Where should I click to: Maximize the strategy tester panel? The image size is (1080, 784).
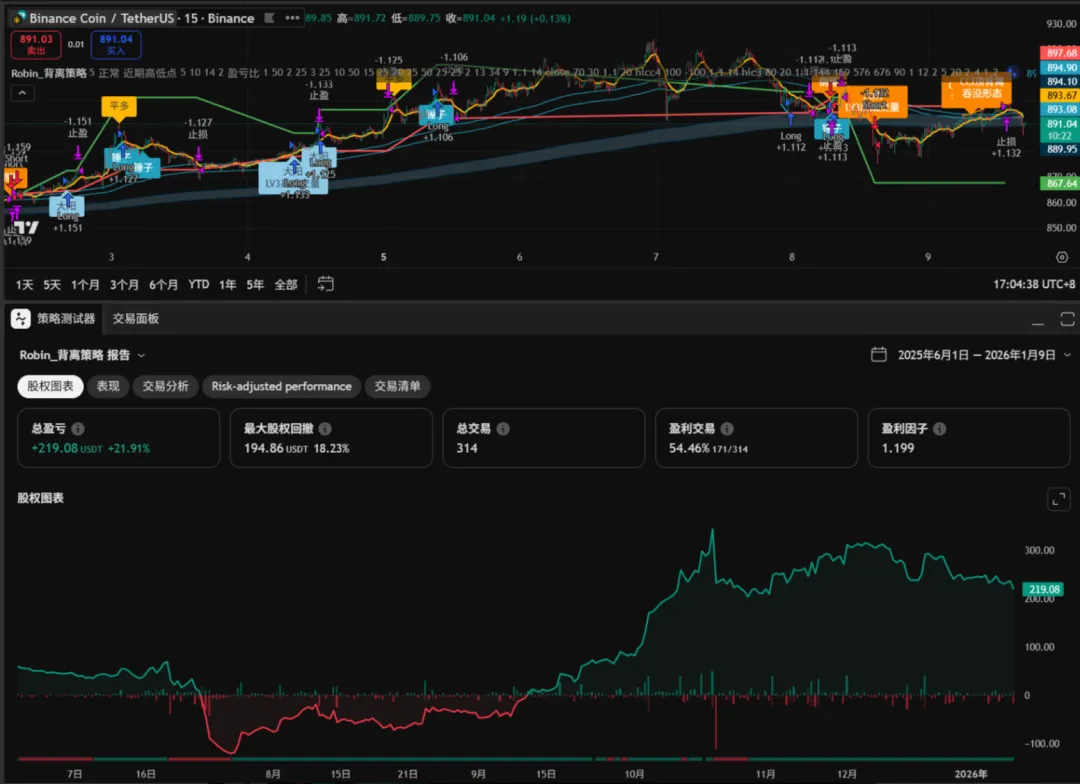coord(1067,319)
